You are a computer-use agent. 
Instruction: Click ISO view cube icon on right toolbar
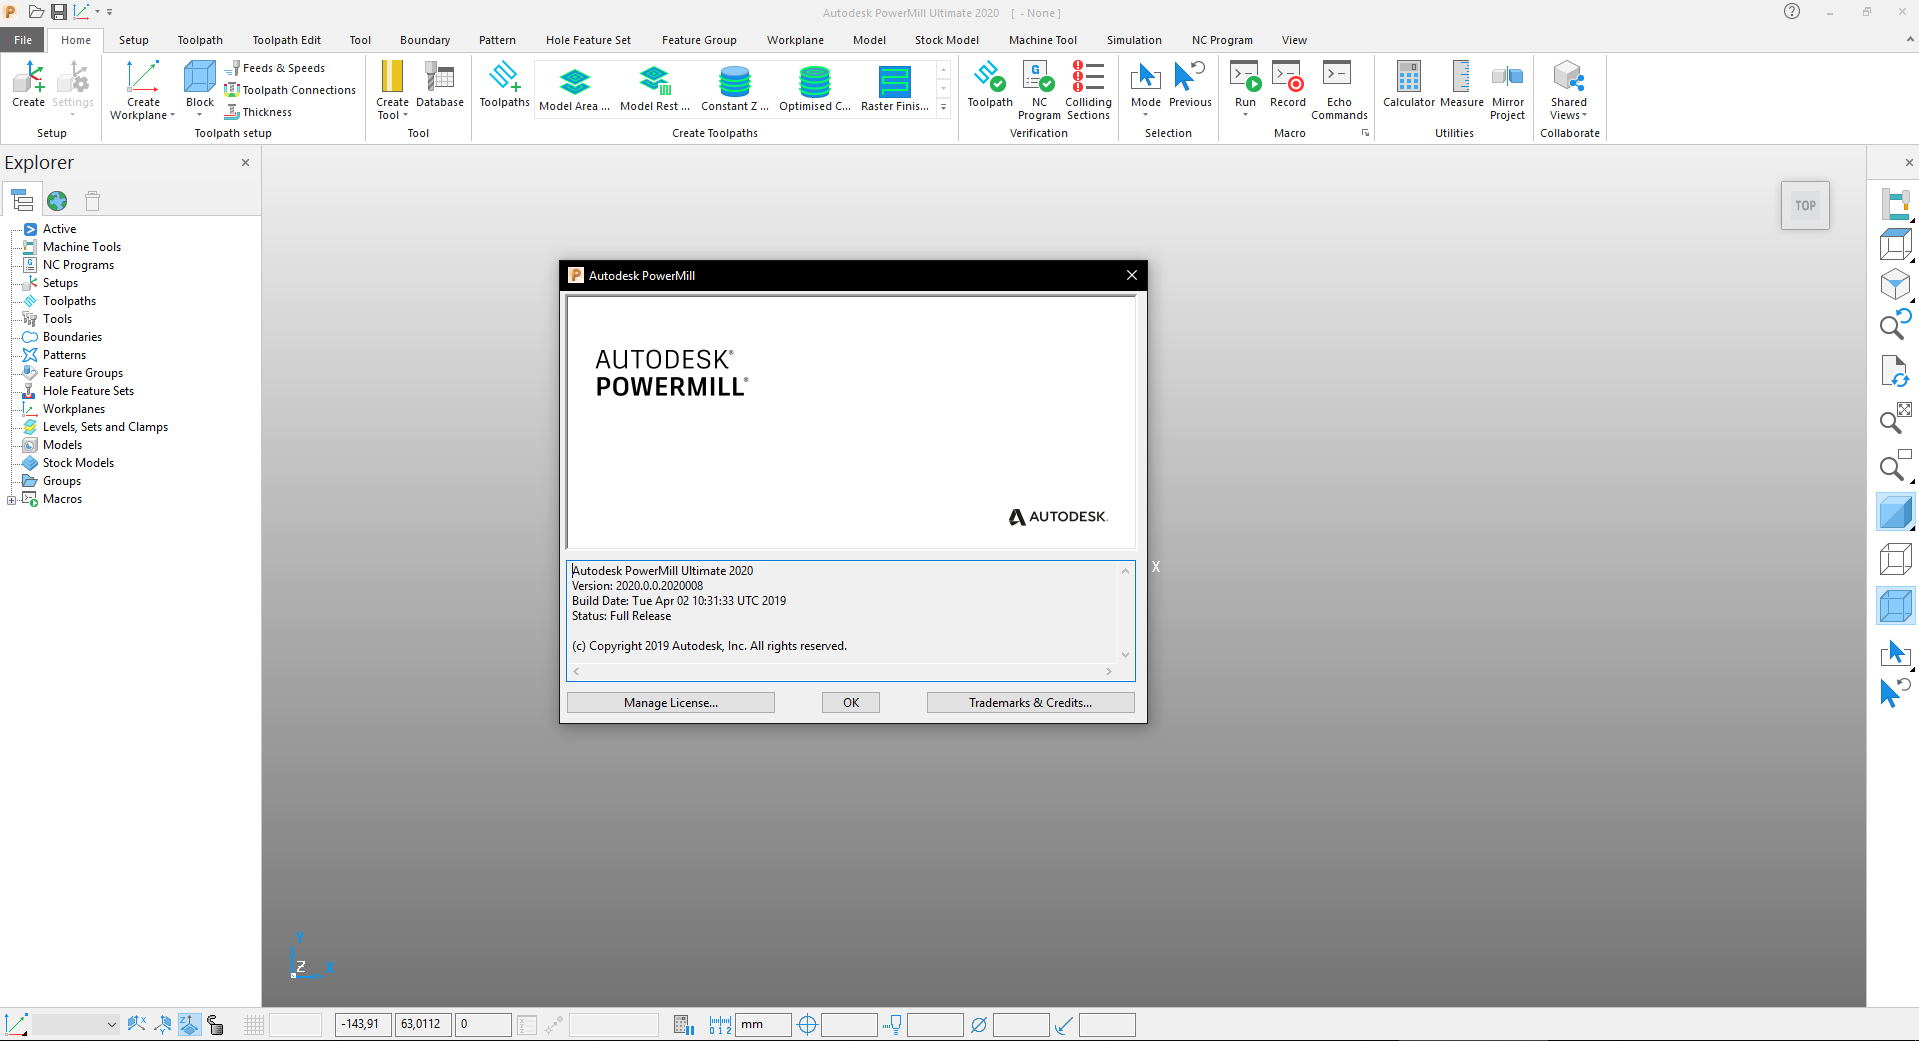point(1895,285)
